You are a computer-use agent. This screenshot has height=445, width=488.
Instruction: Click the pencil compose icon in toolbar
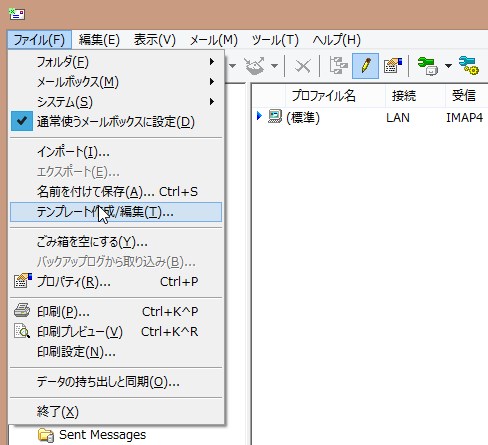click(x=365, y=66)
